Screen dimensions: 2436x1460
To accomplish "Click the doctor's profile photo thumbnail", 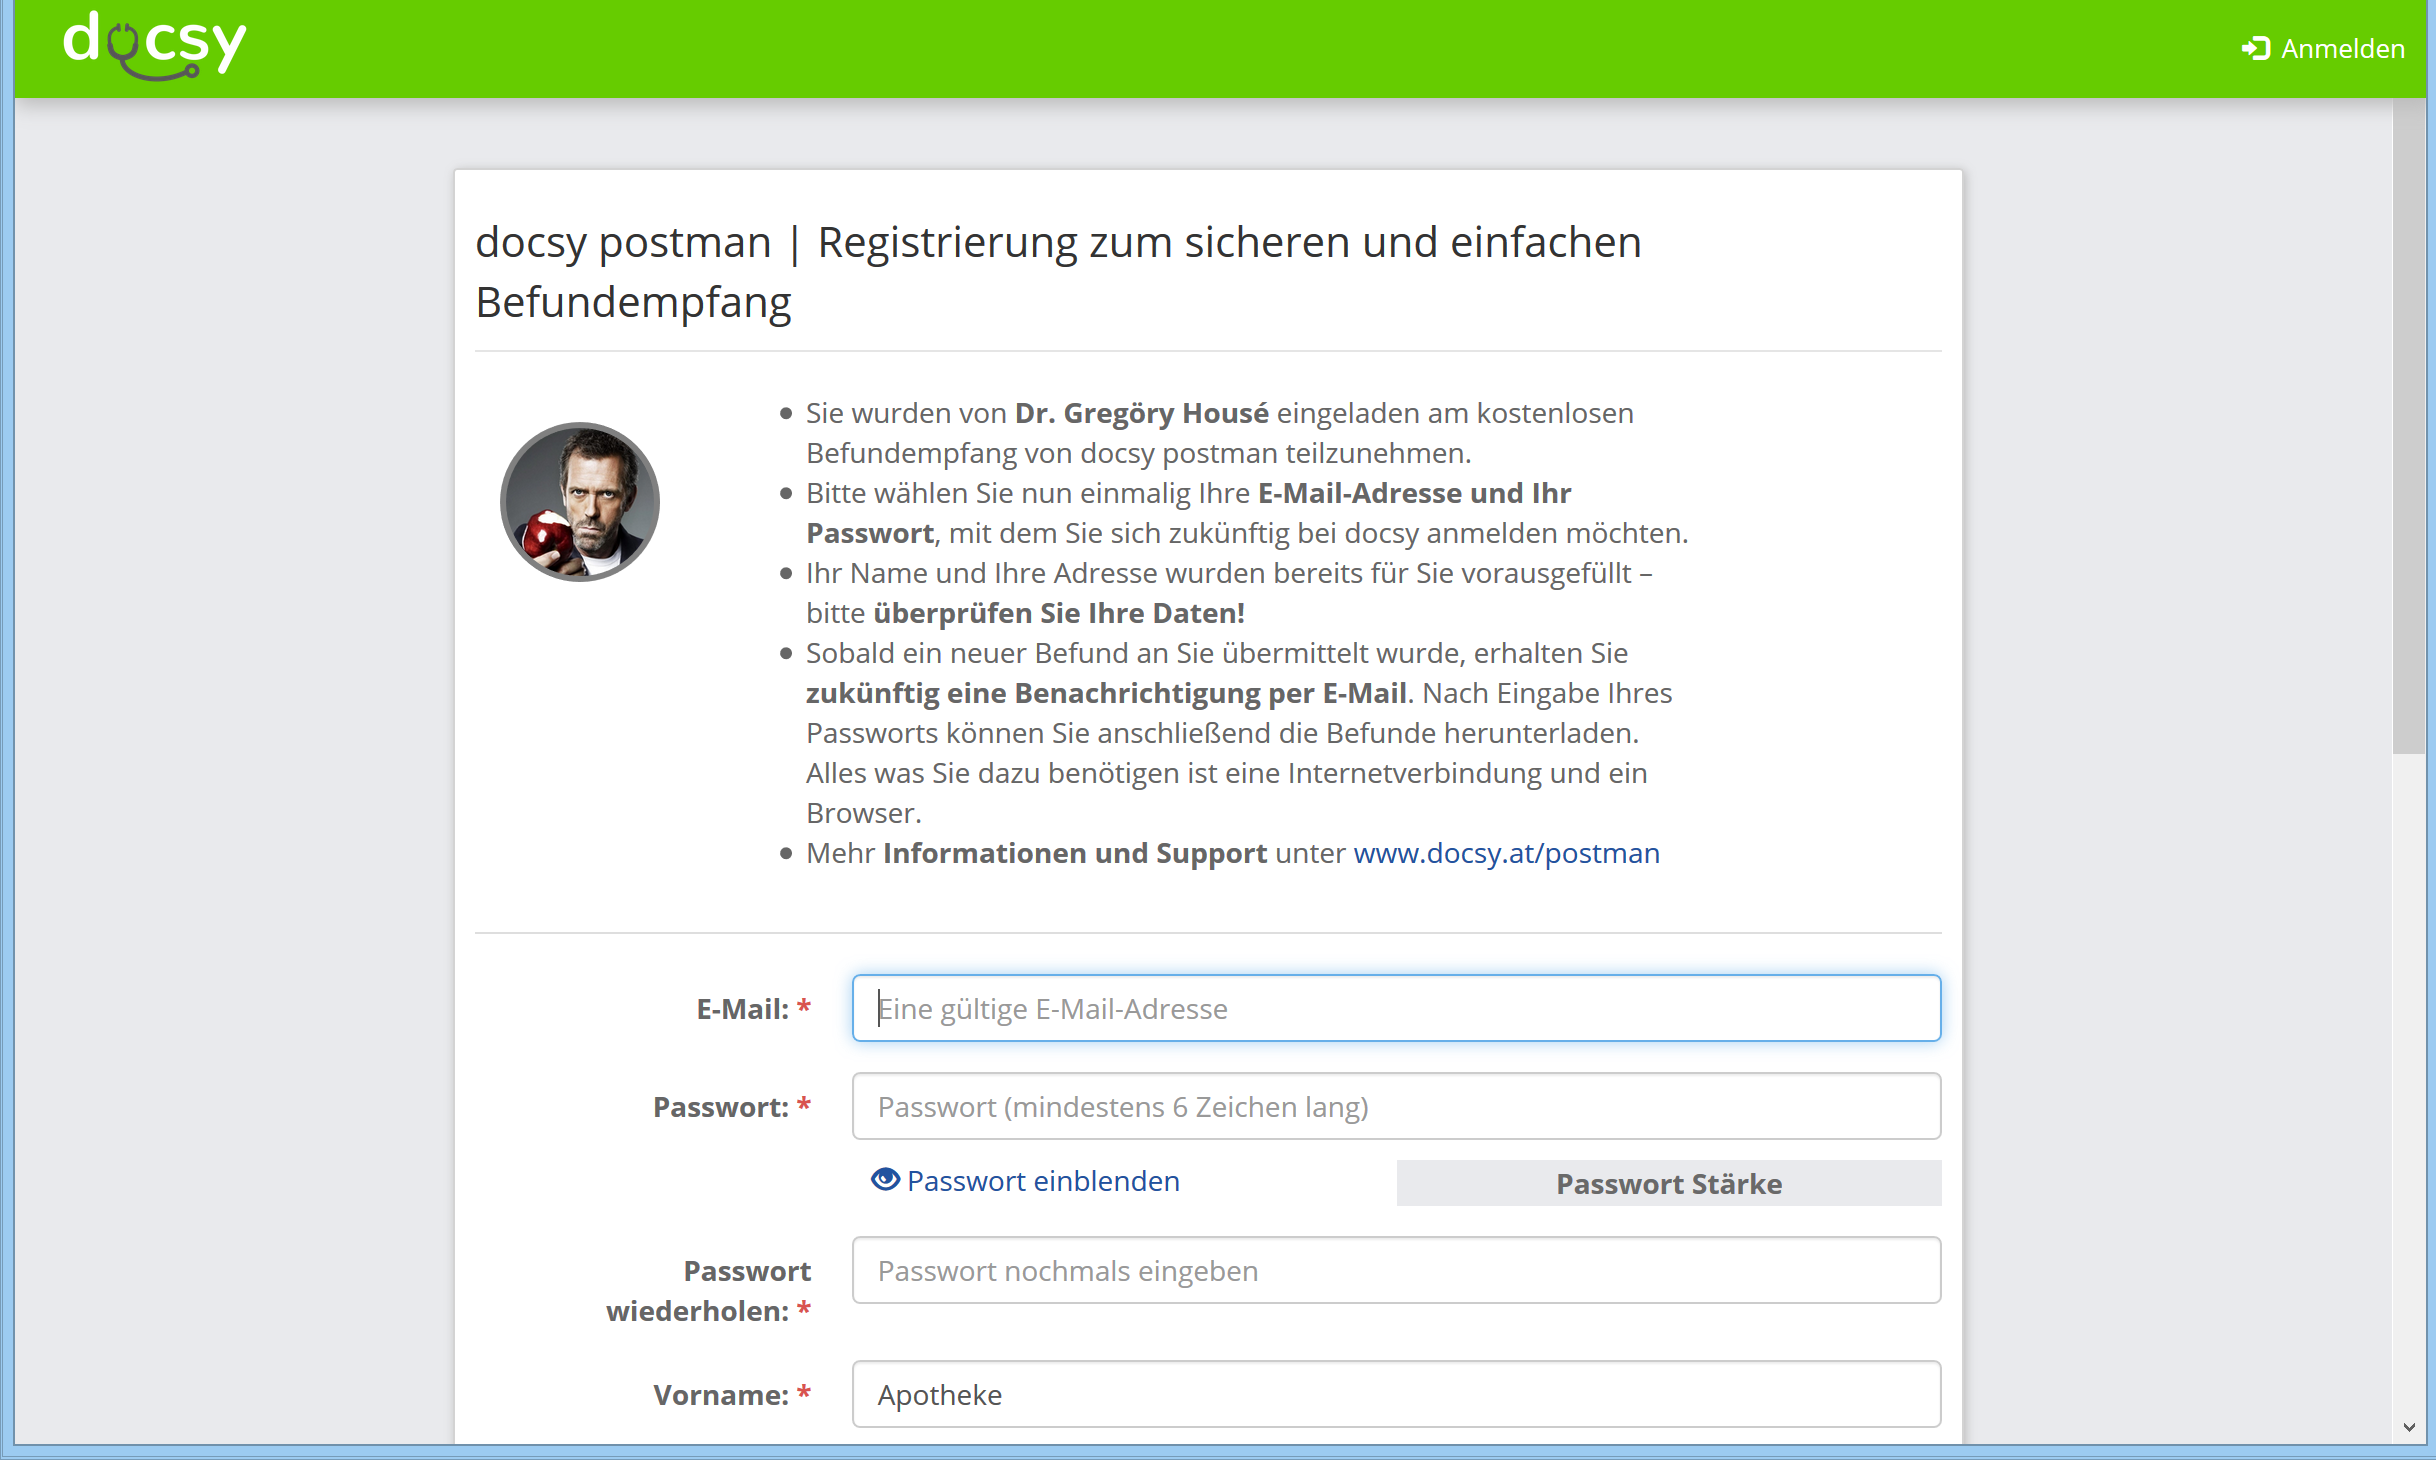I will click(580, 502).
